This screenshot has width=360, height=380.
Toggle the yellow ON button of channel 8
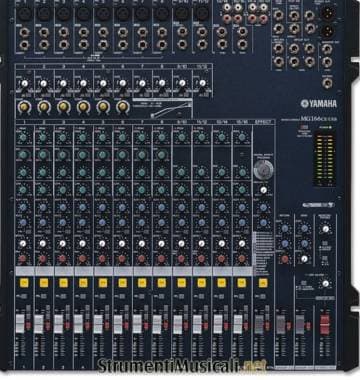[162, 283]
